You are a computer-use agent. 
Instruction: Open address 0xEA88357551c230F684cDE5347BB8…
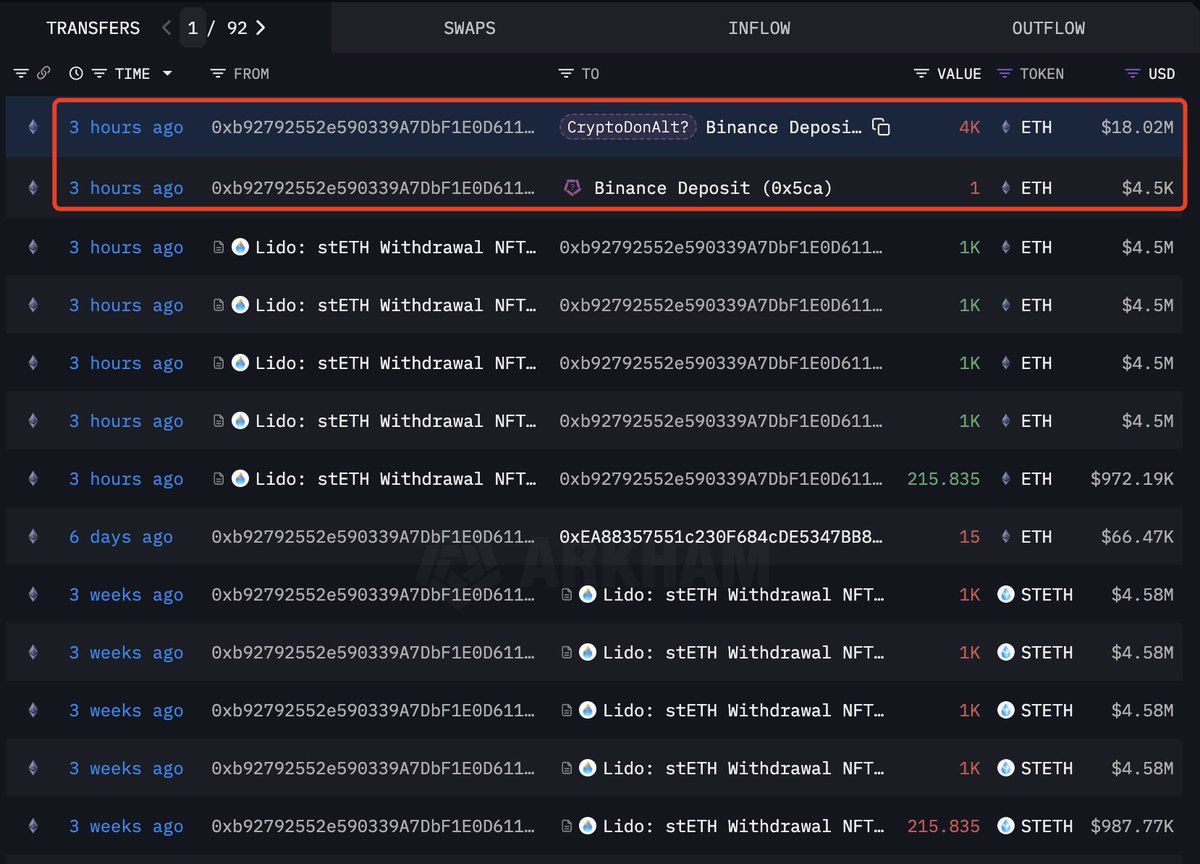[721, 537]
